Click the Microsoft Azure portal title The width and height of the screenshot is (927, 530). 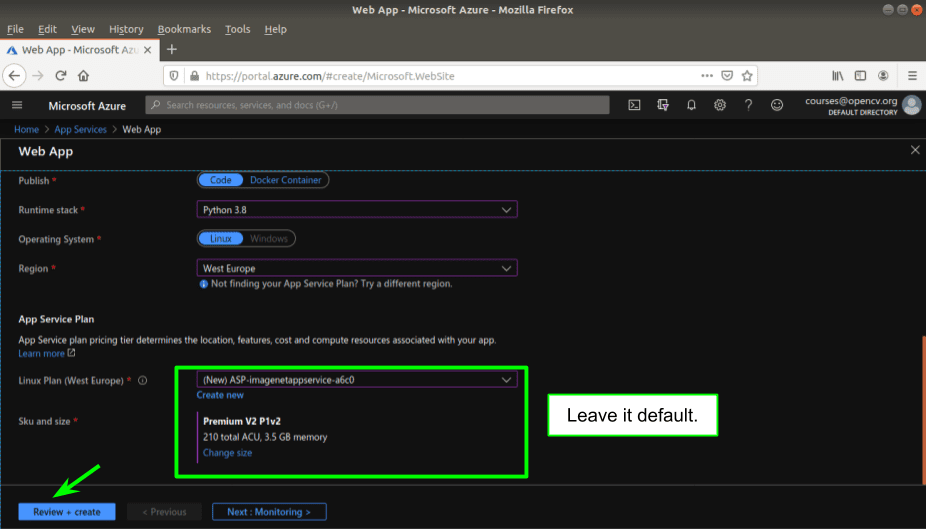point(87,106)
